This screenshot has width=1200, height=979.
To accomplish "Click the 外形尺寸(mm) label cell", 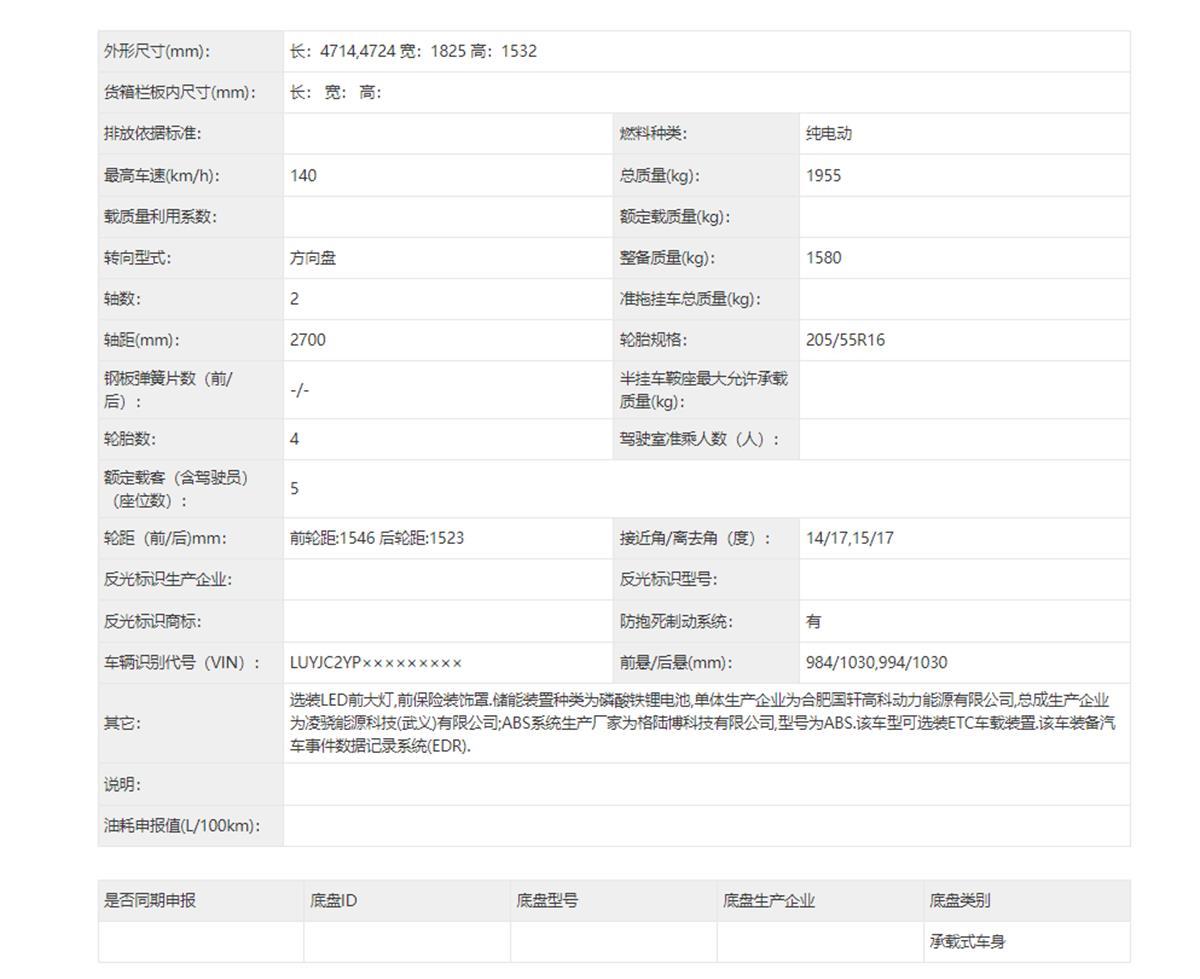I will coord(190,51).
